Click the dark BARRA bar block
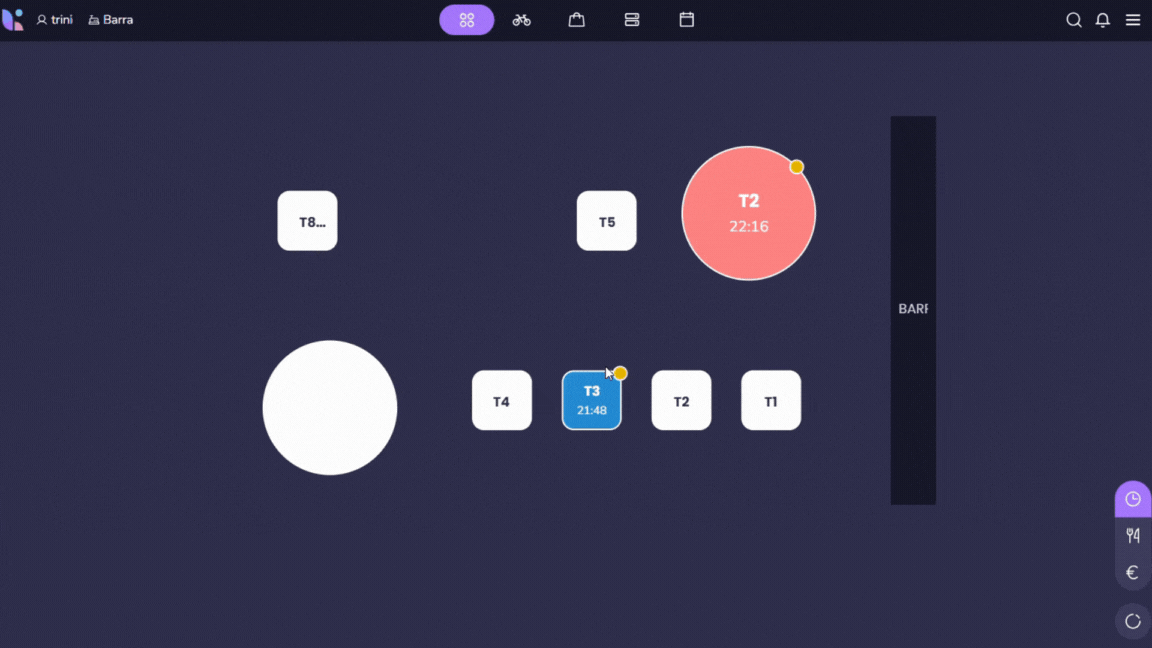The height and width of the screenshot is (648, 1152). [913, 310]
